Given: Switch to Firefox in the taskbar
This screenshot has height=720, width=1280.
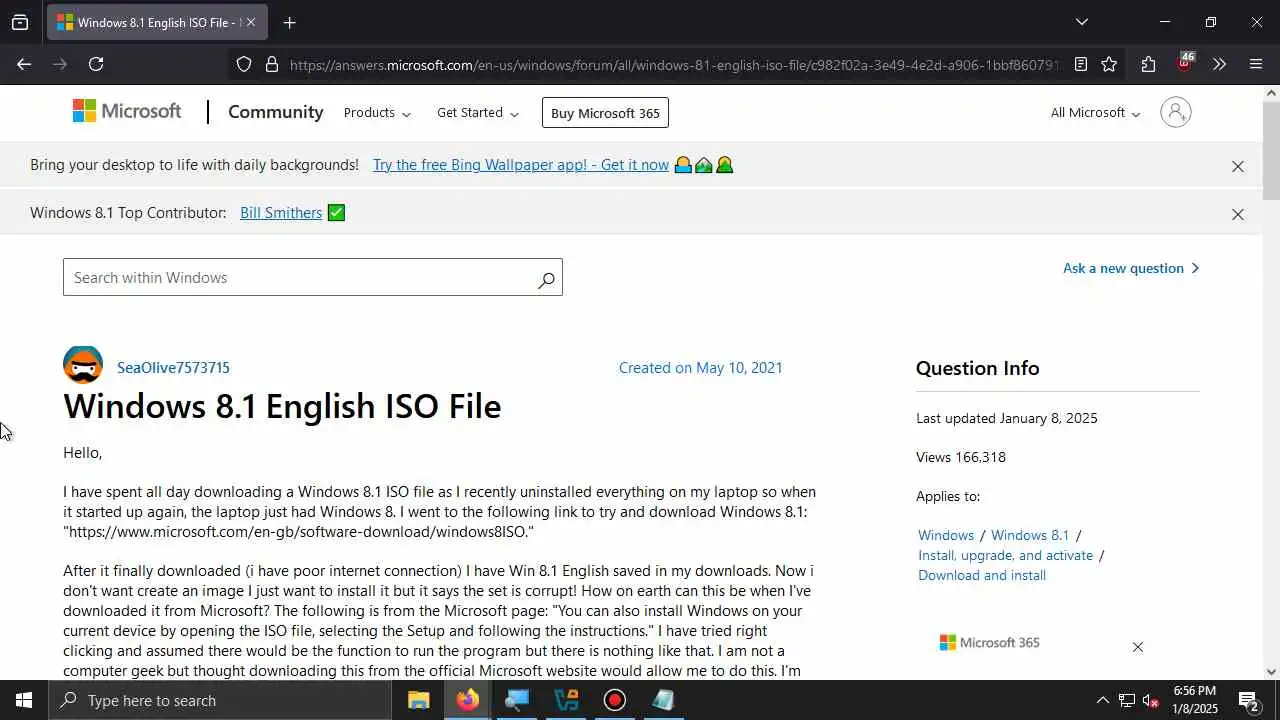Looking at the screenshot, I should click(x=467, y=700).
